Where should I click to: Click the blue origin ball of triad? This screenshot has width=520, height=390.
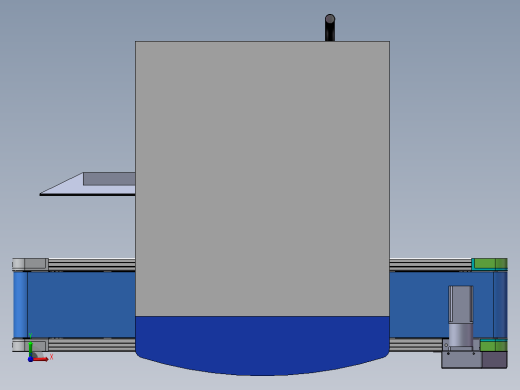coord(30,359)
